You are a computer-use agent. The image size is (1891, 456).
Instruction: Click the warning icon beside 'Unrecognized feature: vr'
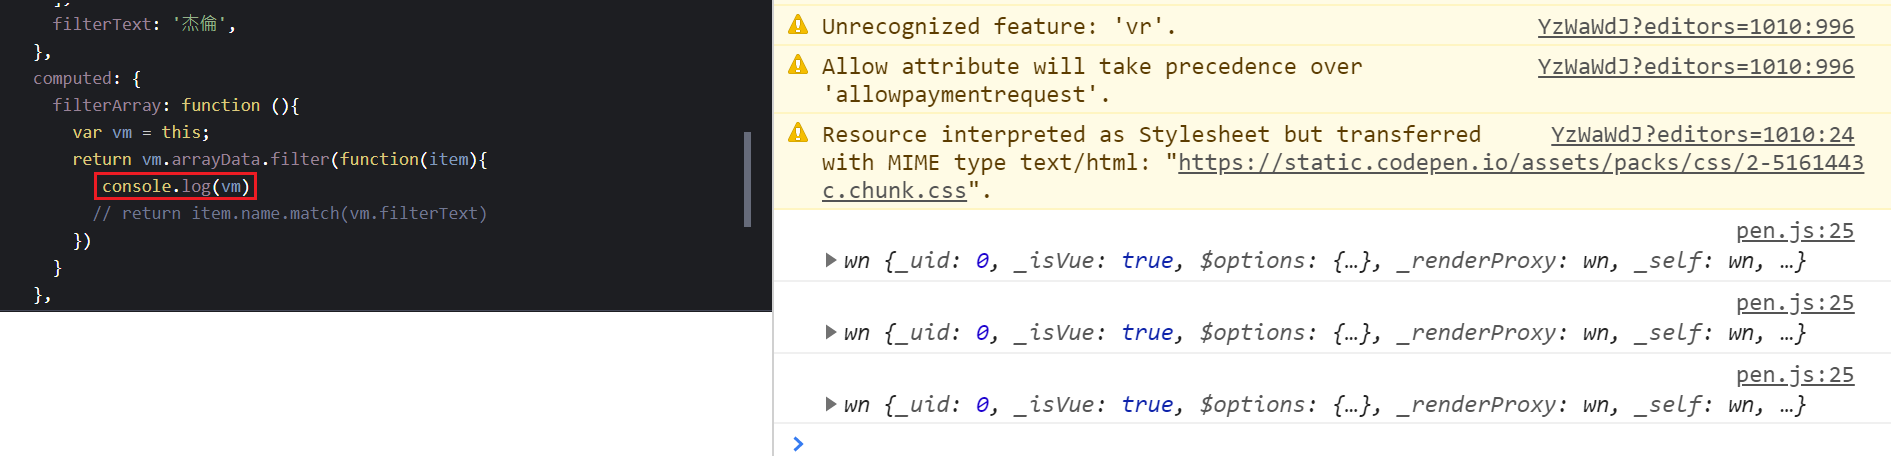coord(798,25)
